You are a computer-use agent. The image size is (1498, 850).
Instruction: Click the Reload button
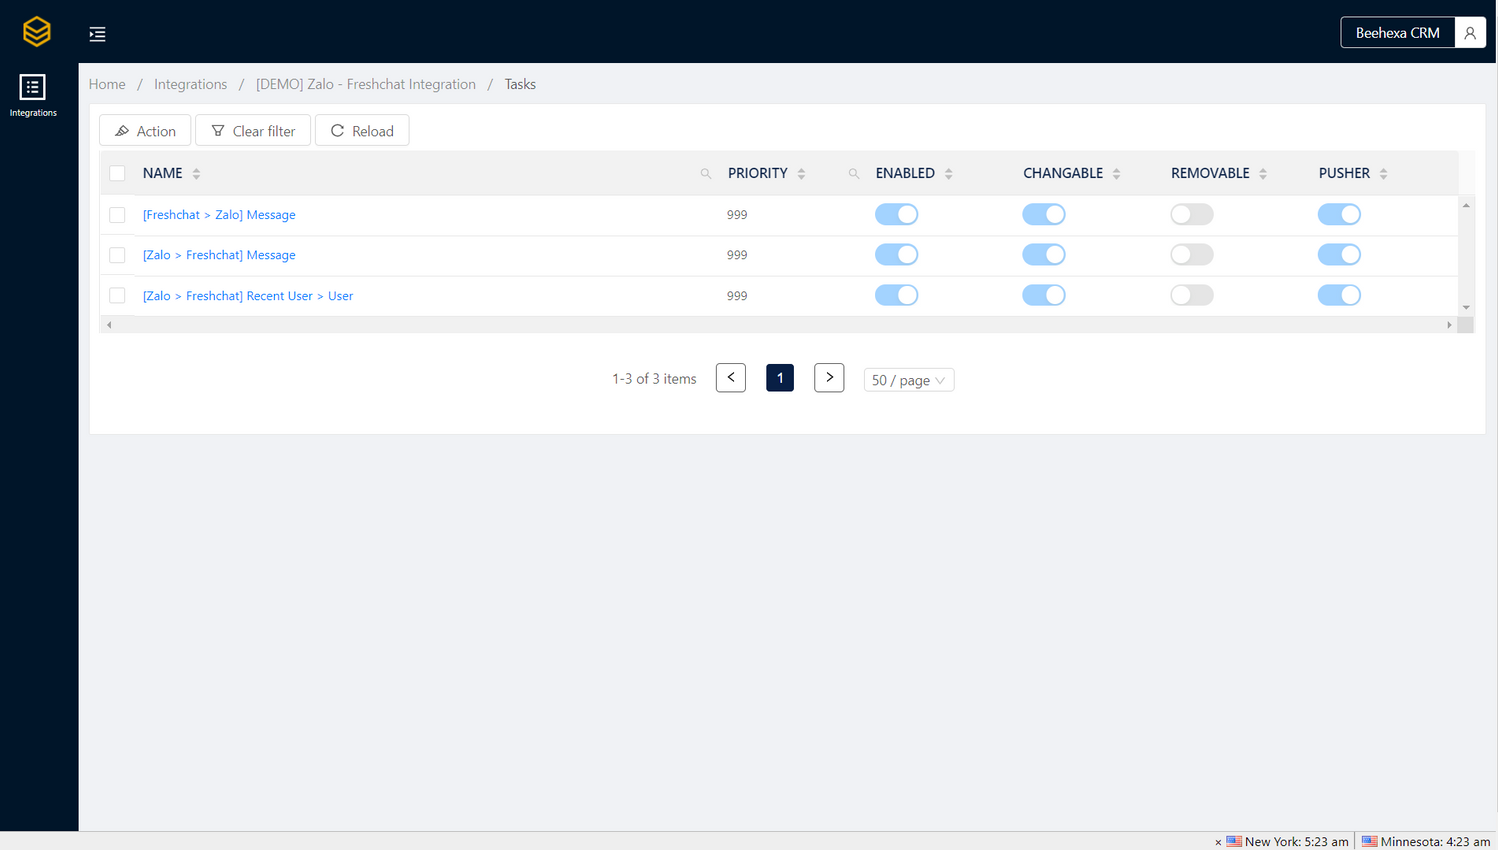(x=362, y=130)
